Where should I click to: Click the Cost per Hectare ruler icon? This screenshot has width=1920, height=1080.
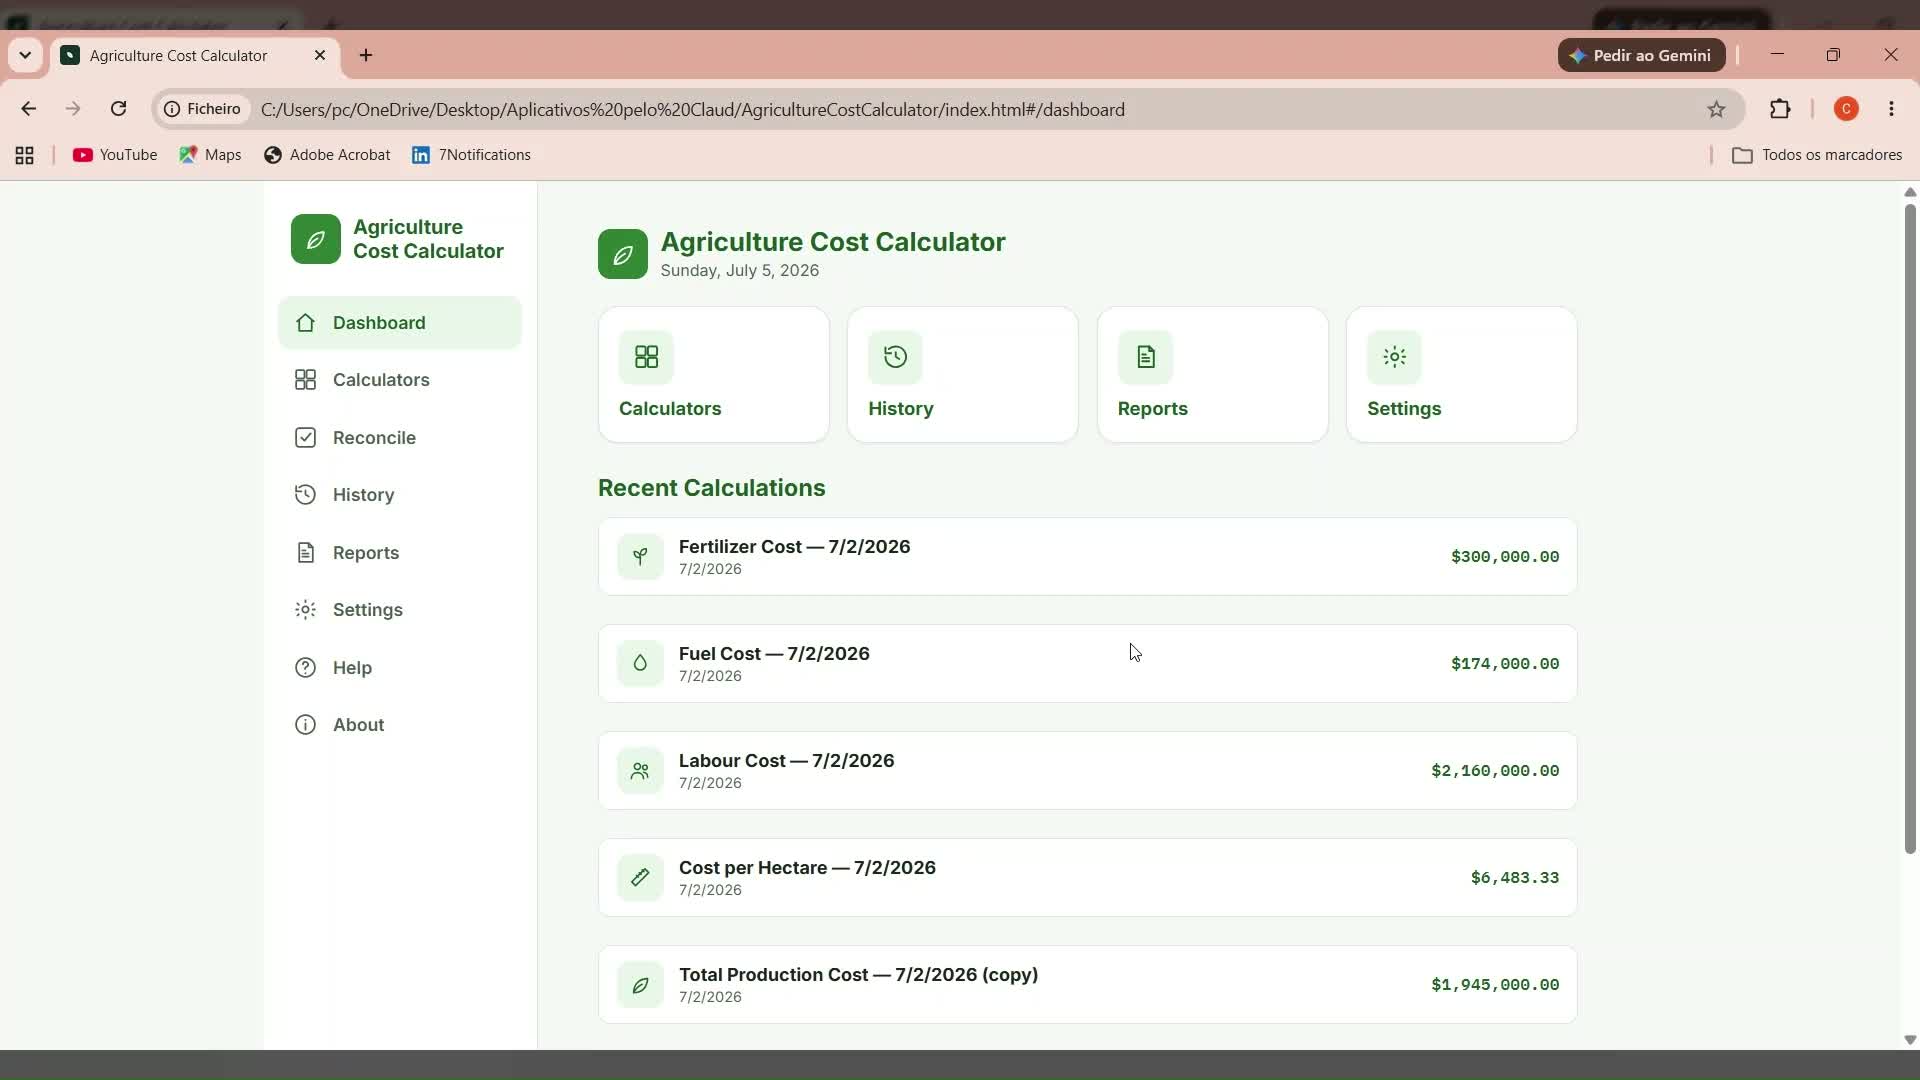click(x=640, y=878)
